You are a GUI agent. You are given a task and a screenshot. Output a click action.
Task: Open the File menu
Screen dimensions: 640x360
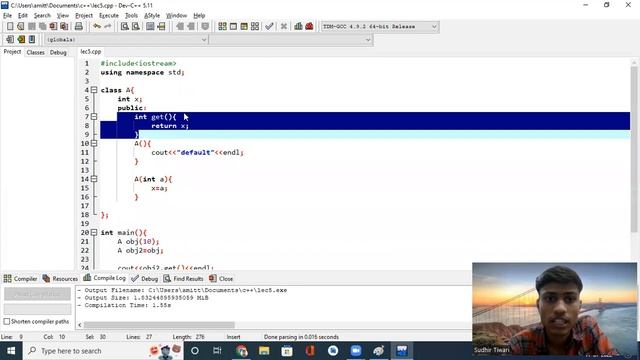(7, 16)
